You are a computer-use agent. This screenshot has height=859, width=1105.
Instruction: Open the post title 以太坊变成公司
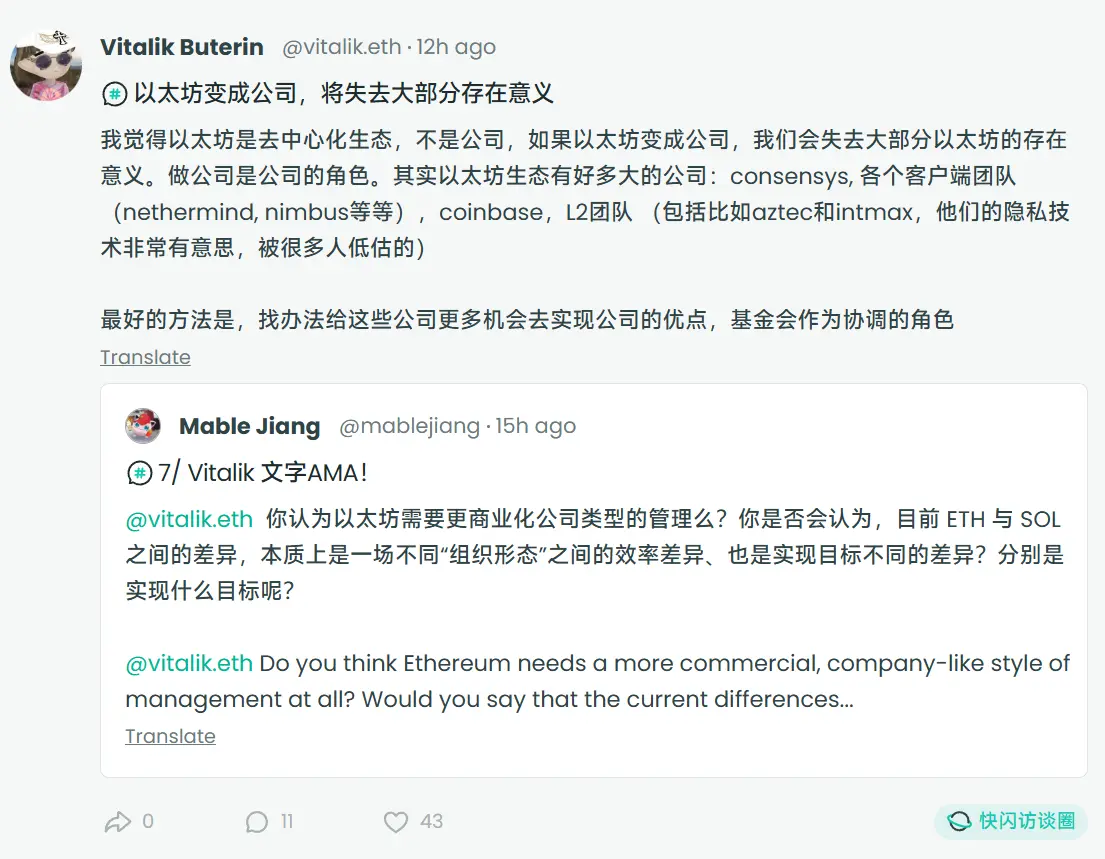[343, 94]
